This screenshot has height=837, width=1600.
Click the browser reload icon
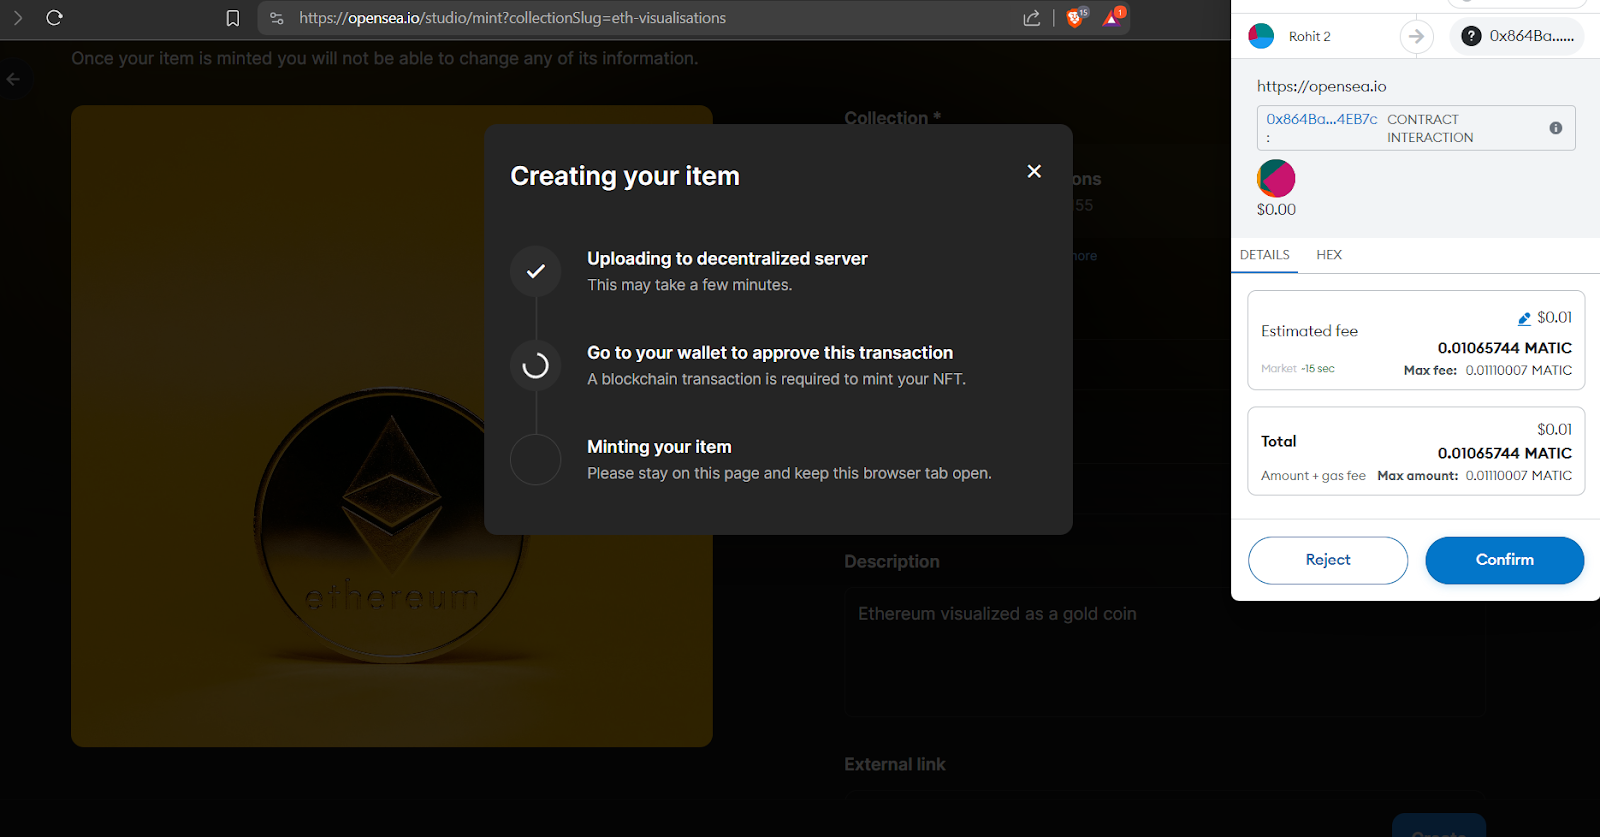[x=55, y=18]
